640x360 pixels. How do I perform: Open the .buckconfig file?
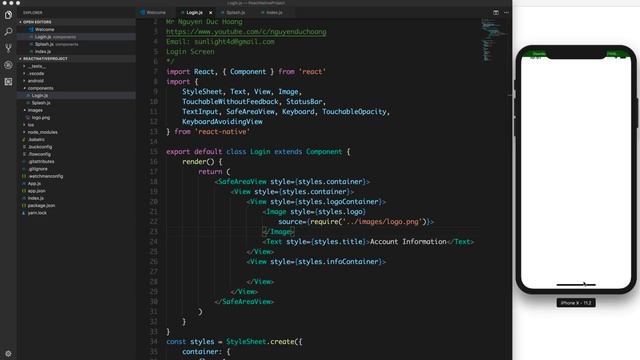pyautogui.click(x=40, y=147)
